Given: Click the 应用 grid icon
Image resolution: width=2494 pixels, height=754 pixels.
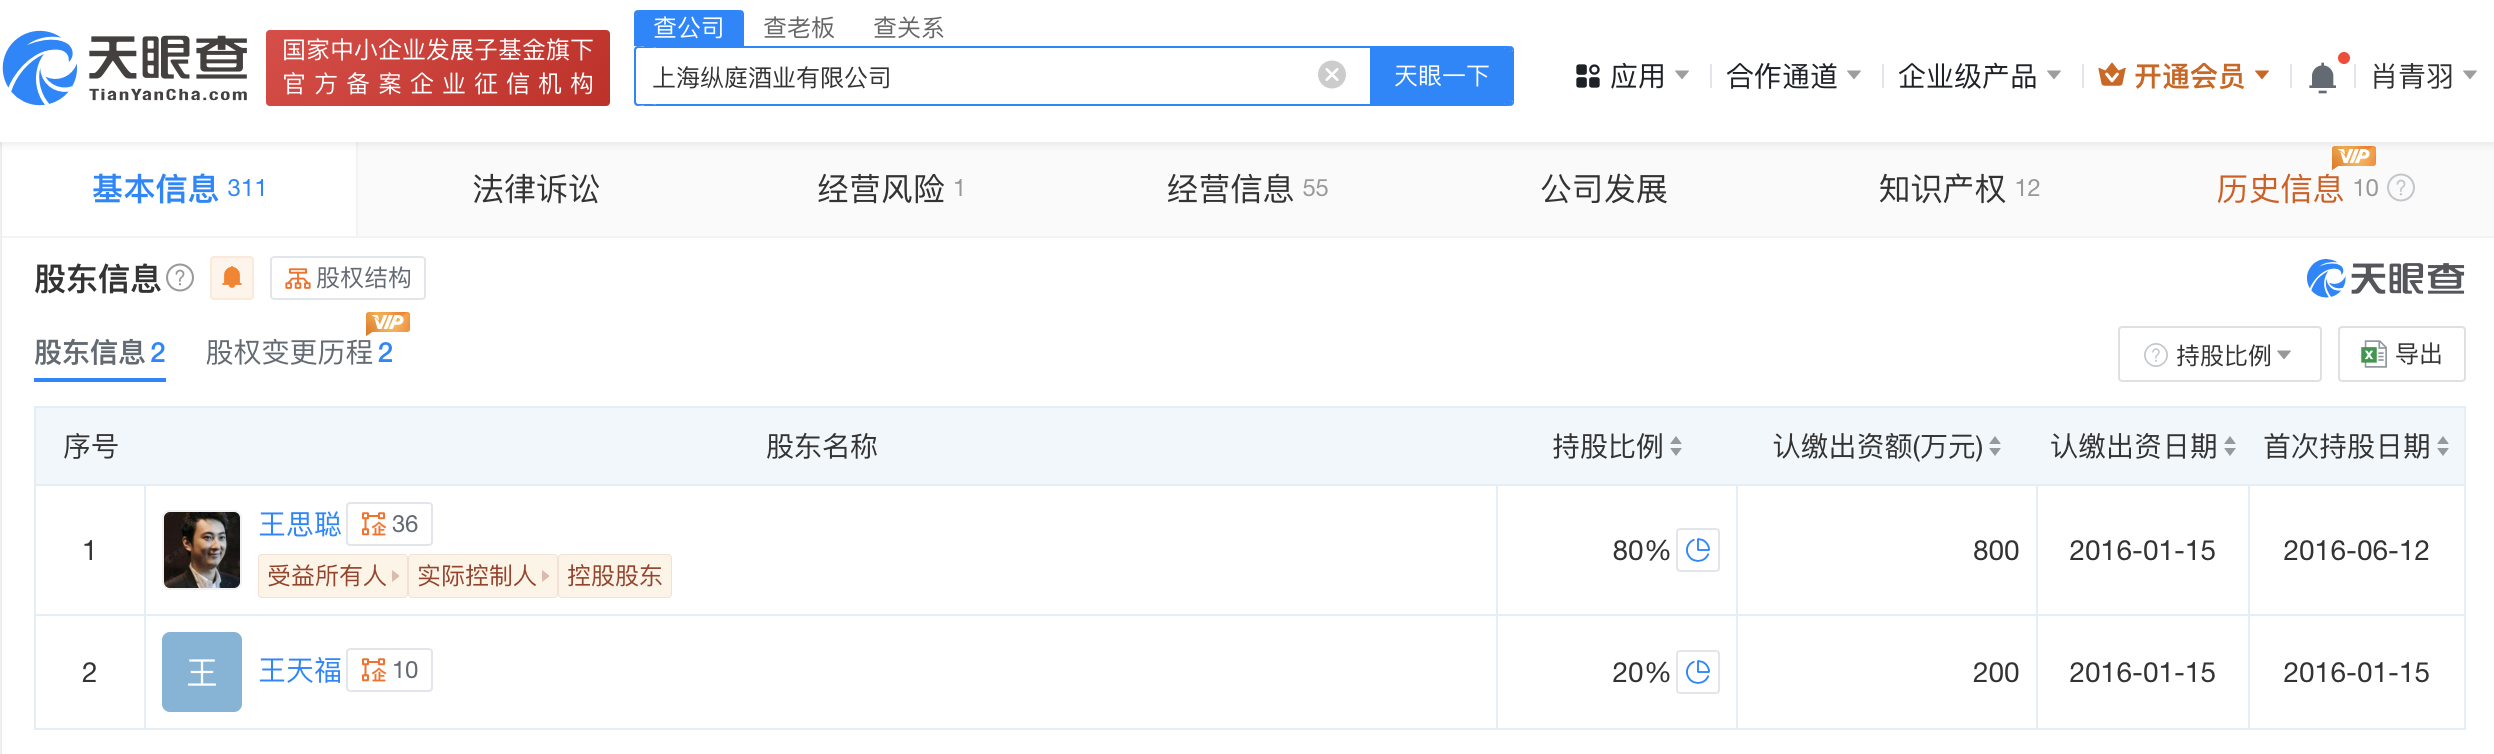Looking at the screenshot, I should click(x=1587, y=77).
